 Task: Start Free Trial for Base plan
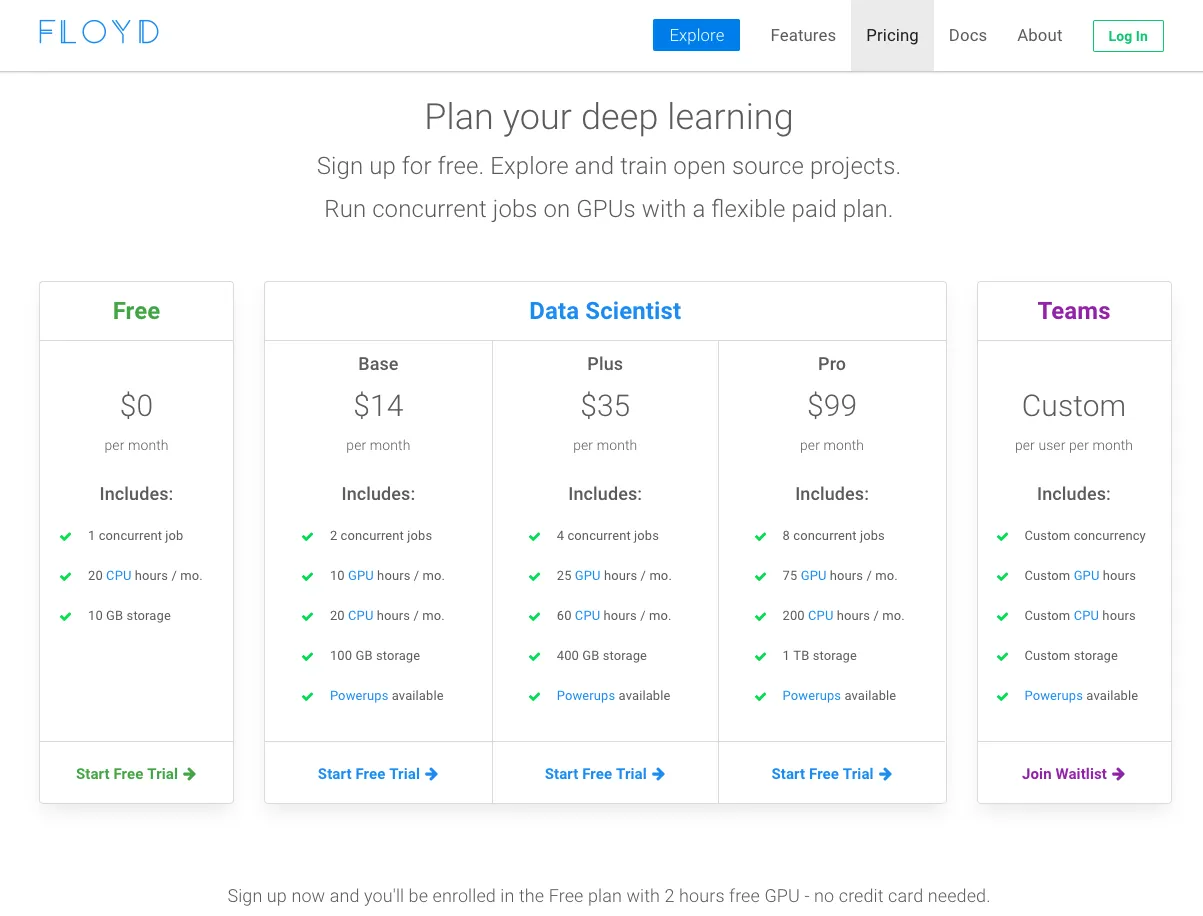(378, 773)
